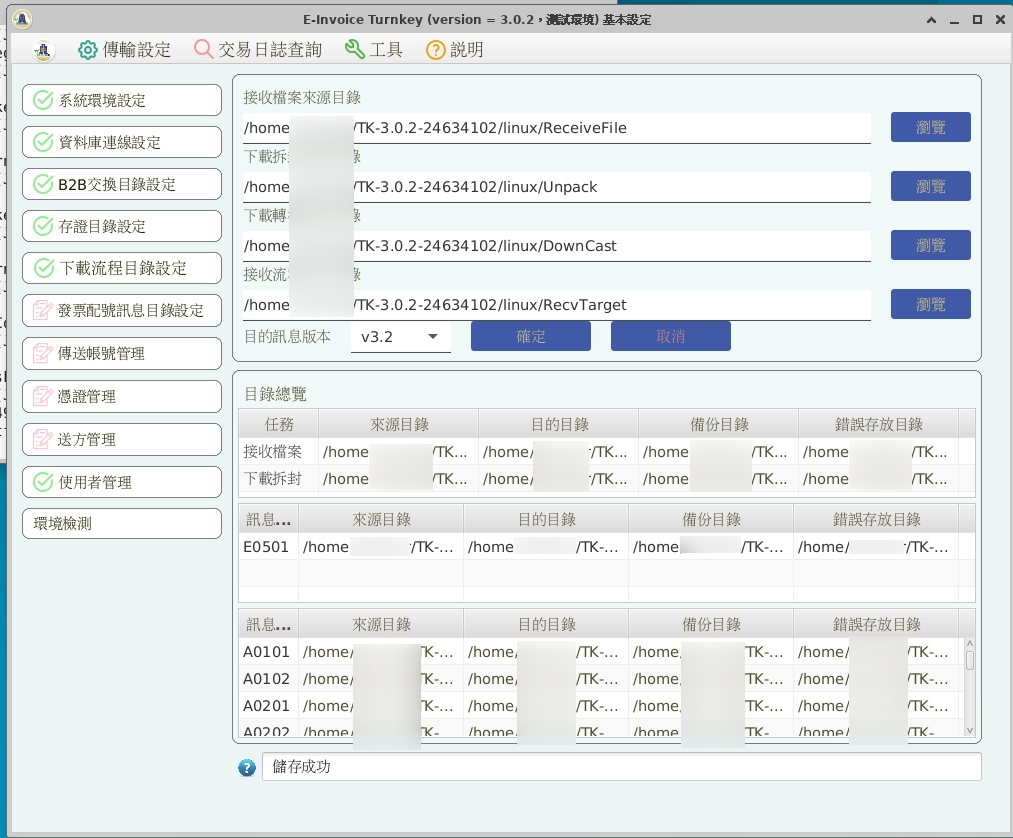Click the title bar application icon
Screen dimensions: 1013x838
22,19
